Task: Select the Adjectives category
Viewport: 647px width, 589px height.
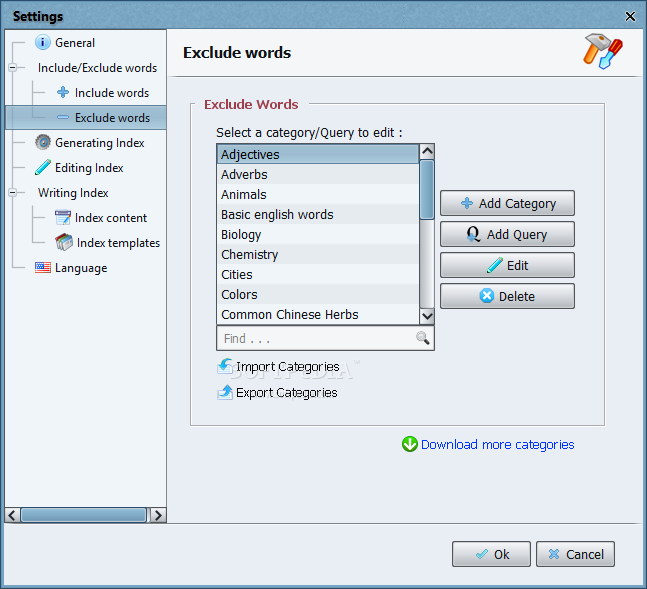Action: tap(318, 154)
